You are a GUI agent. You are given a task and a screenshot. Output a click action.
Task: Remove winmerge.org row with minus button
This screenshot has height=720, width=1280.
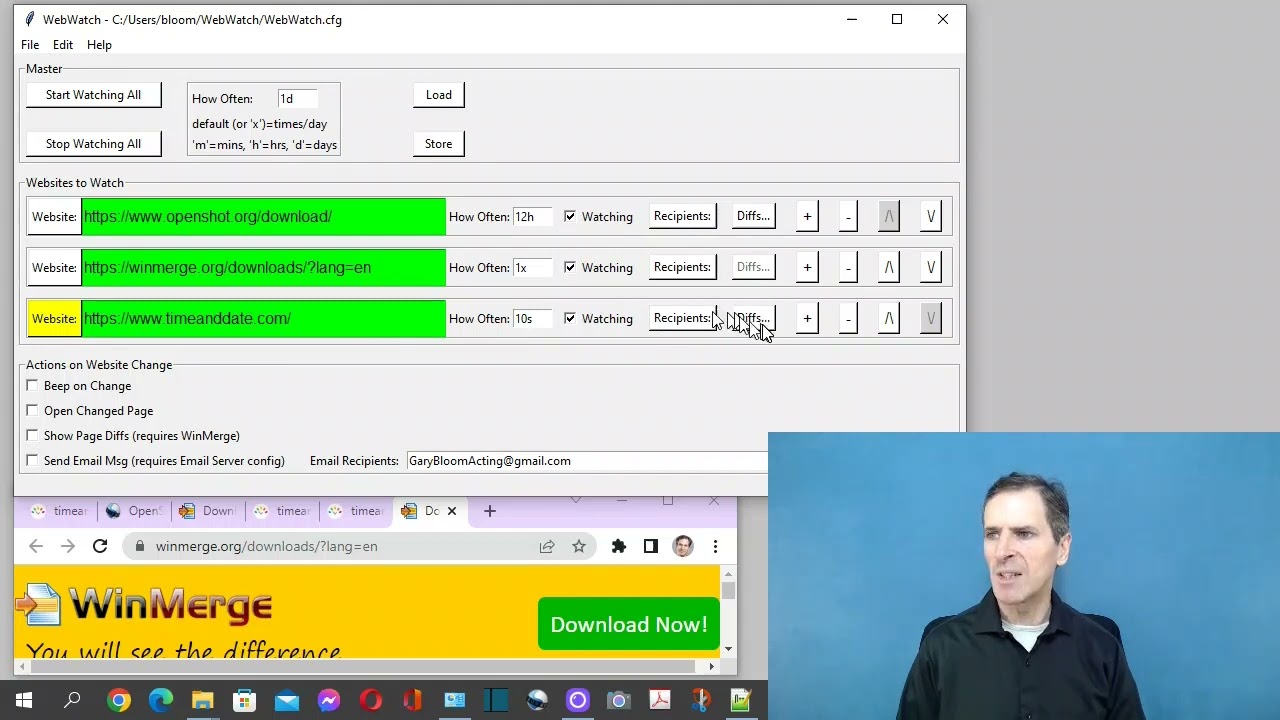[848, 267]
